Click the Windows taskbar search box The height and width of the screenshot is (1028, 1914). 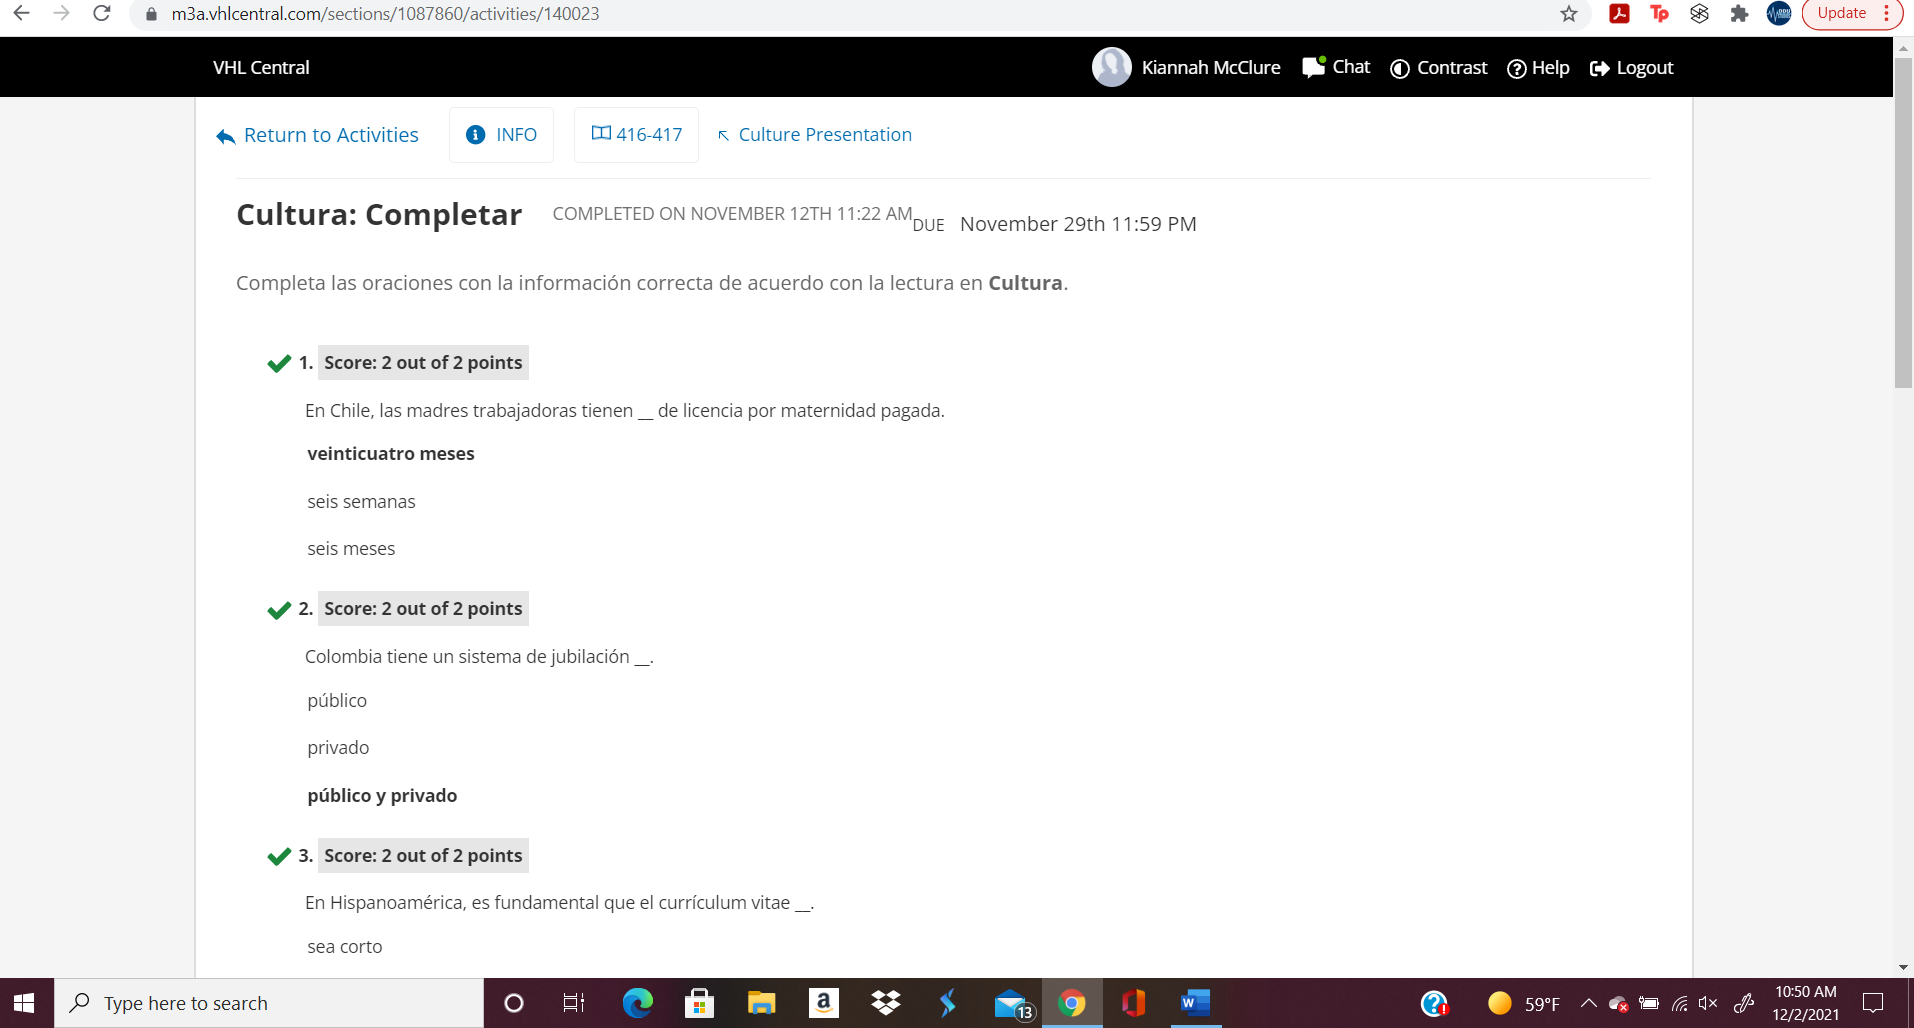269,1003
